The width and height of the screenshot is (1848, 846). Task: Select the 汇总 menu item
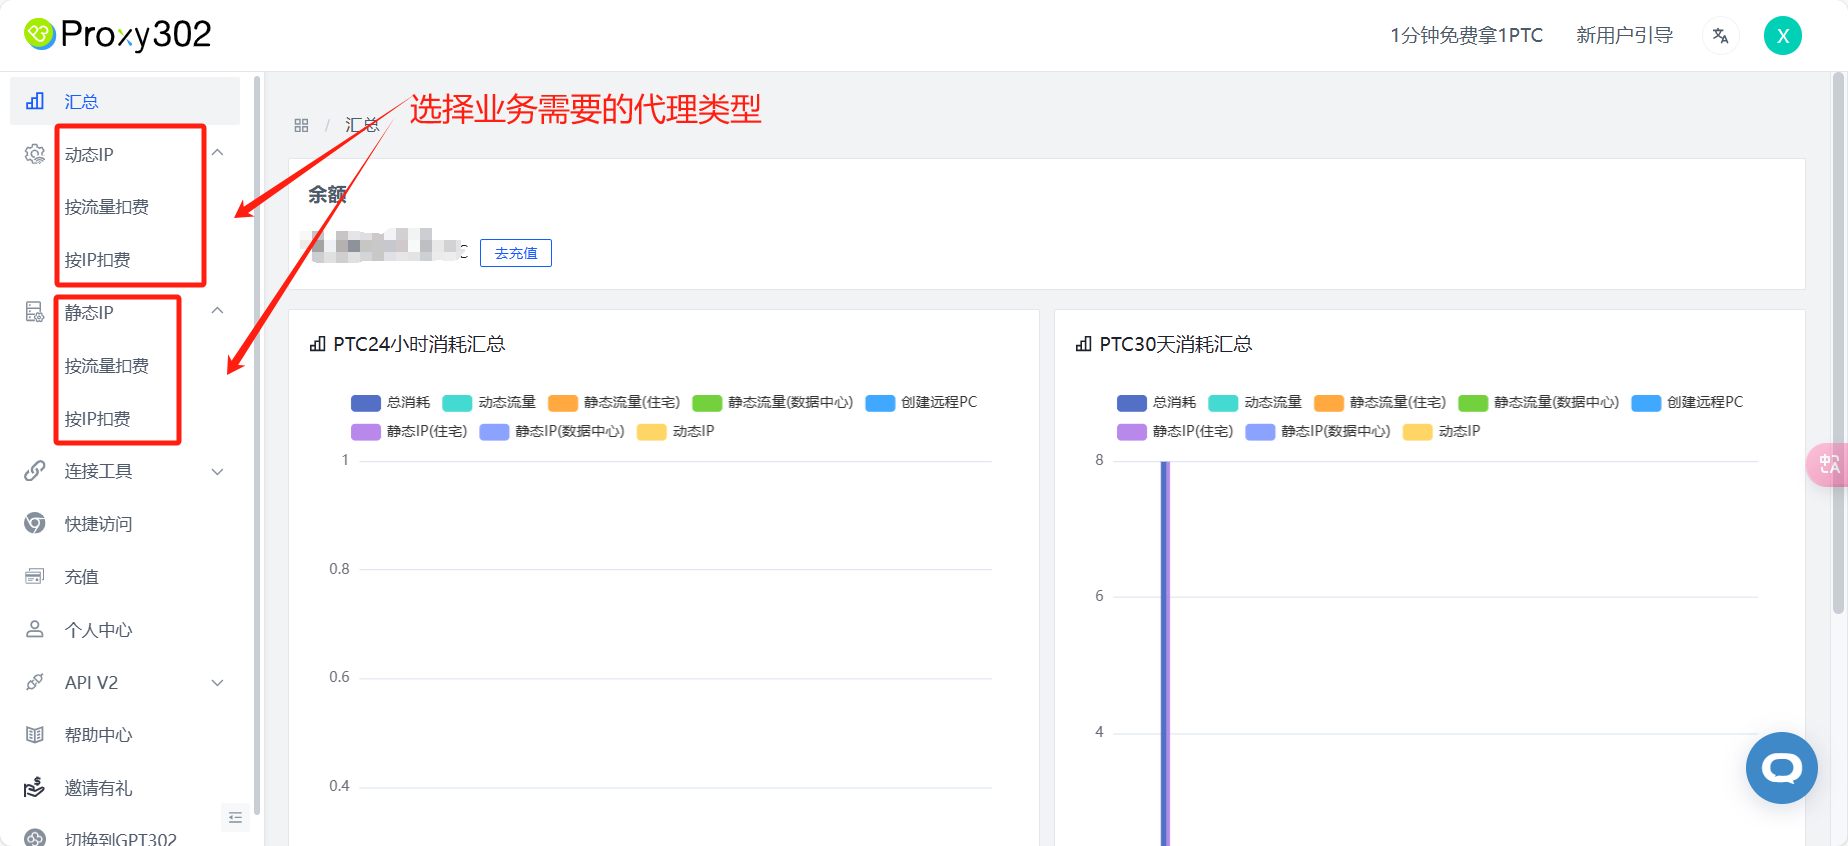click(125, 101)
